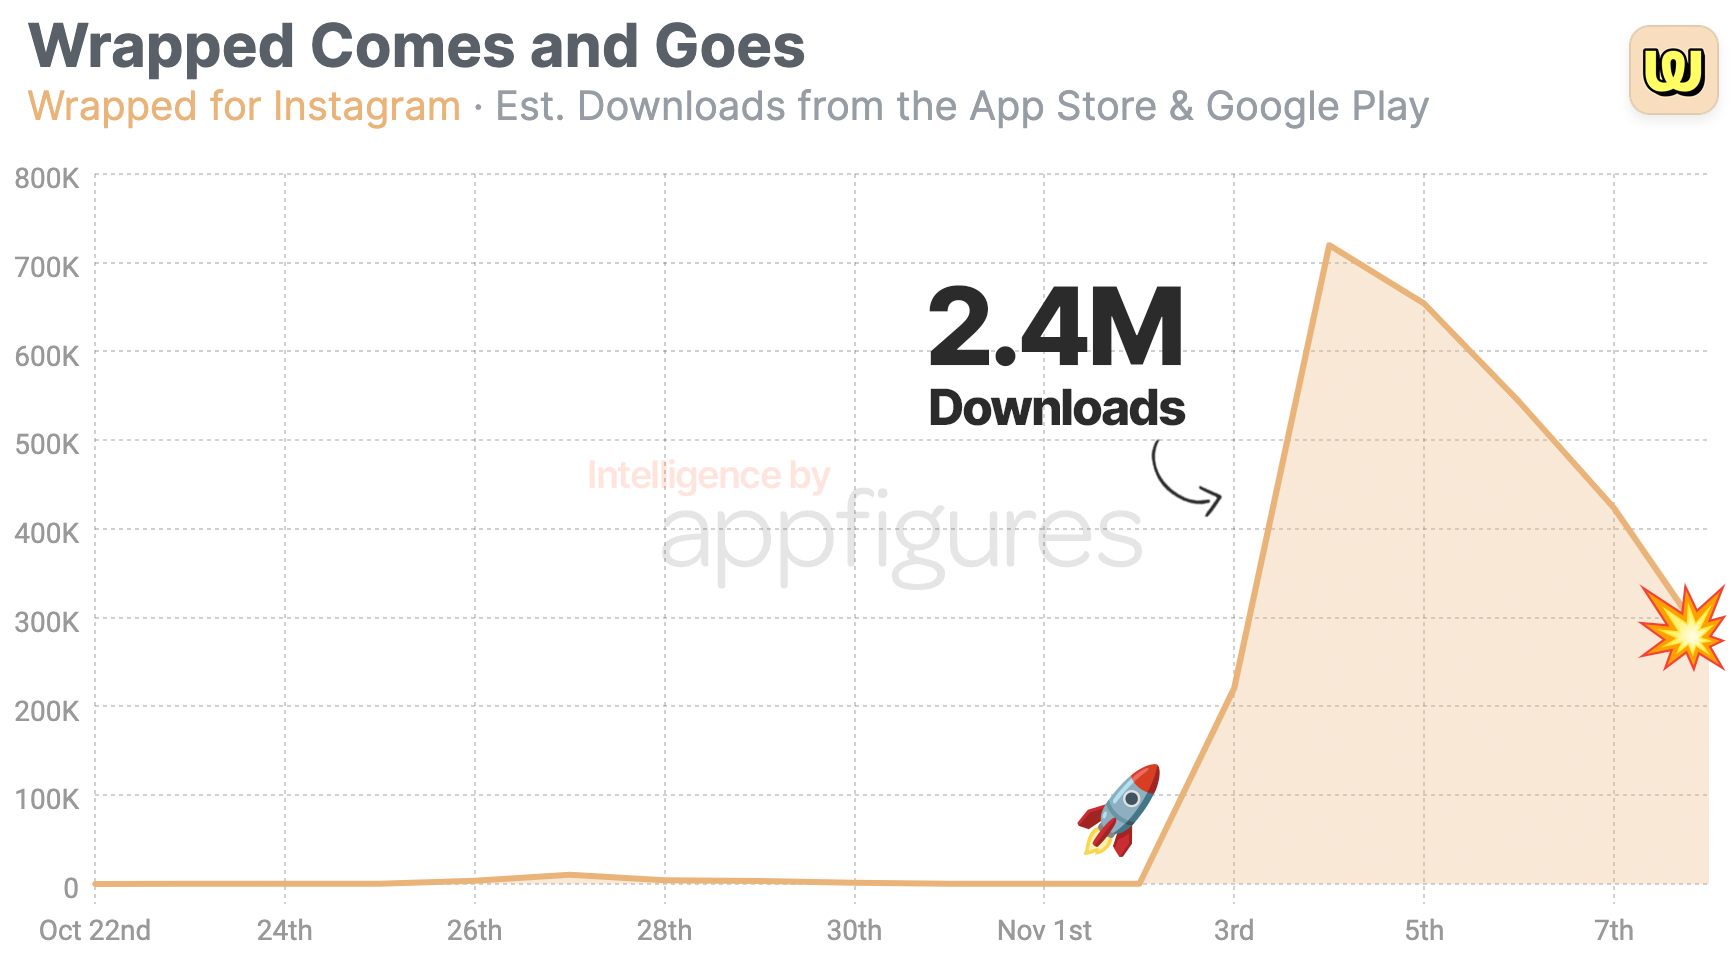The width and height of the screenshot is (1732, 974).
Task: Click the "3rd" x-axis date label
Action: [1233, 931]
